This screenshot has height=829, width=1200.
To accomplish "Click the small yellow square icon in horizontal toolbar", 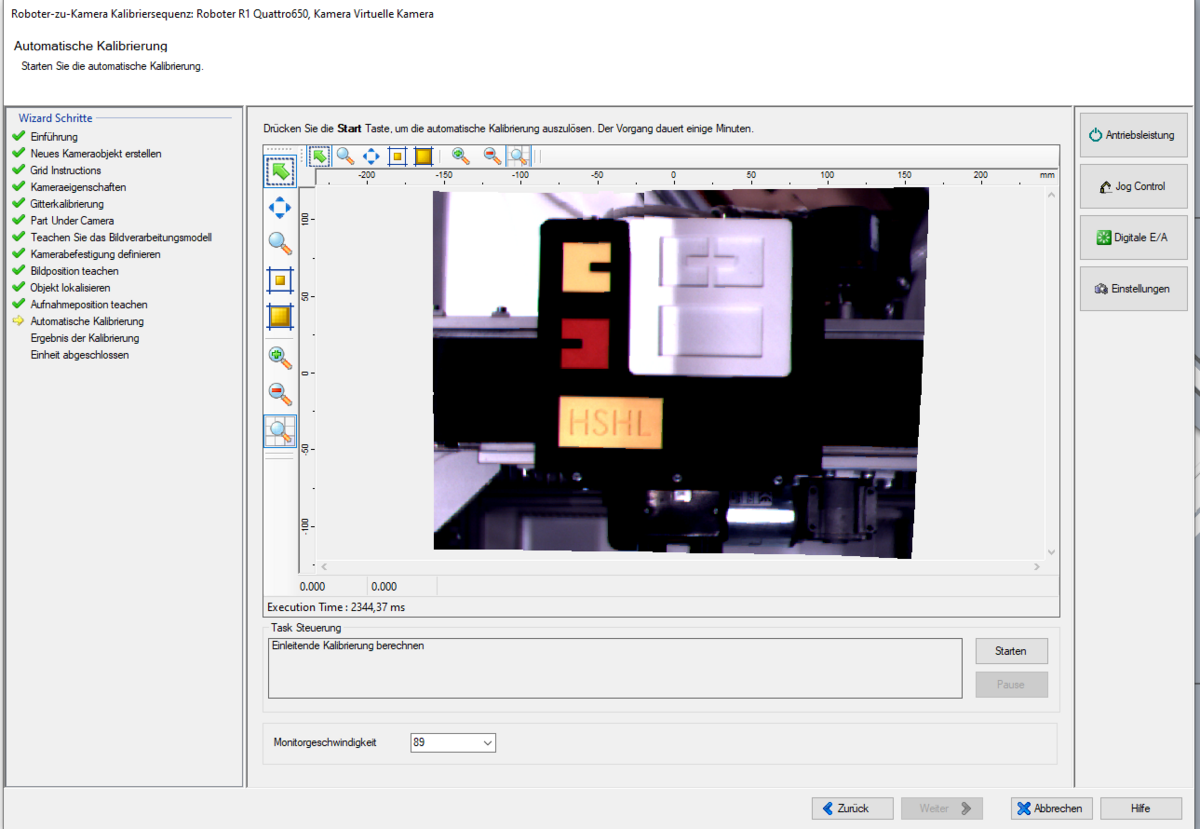I will [397, 156].
